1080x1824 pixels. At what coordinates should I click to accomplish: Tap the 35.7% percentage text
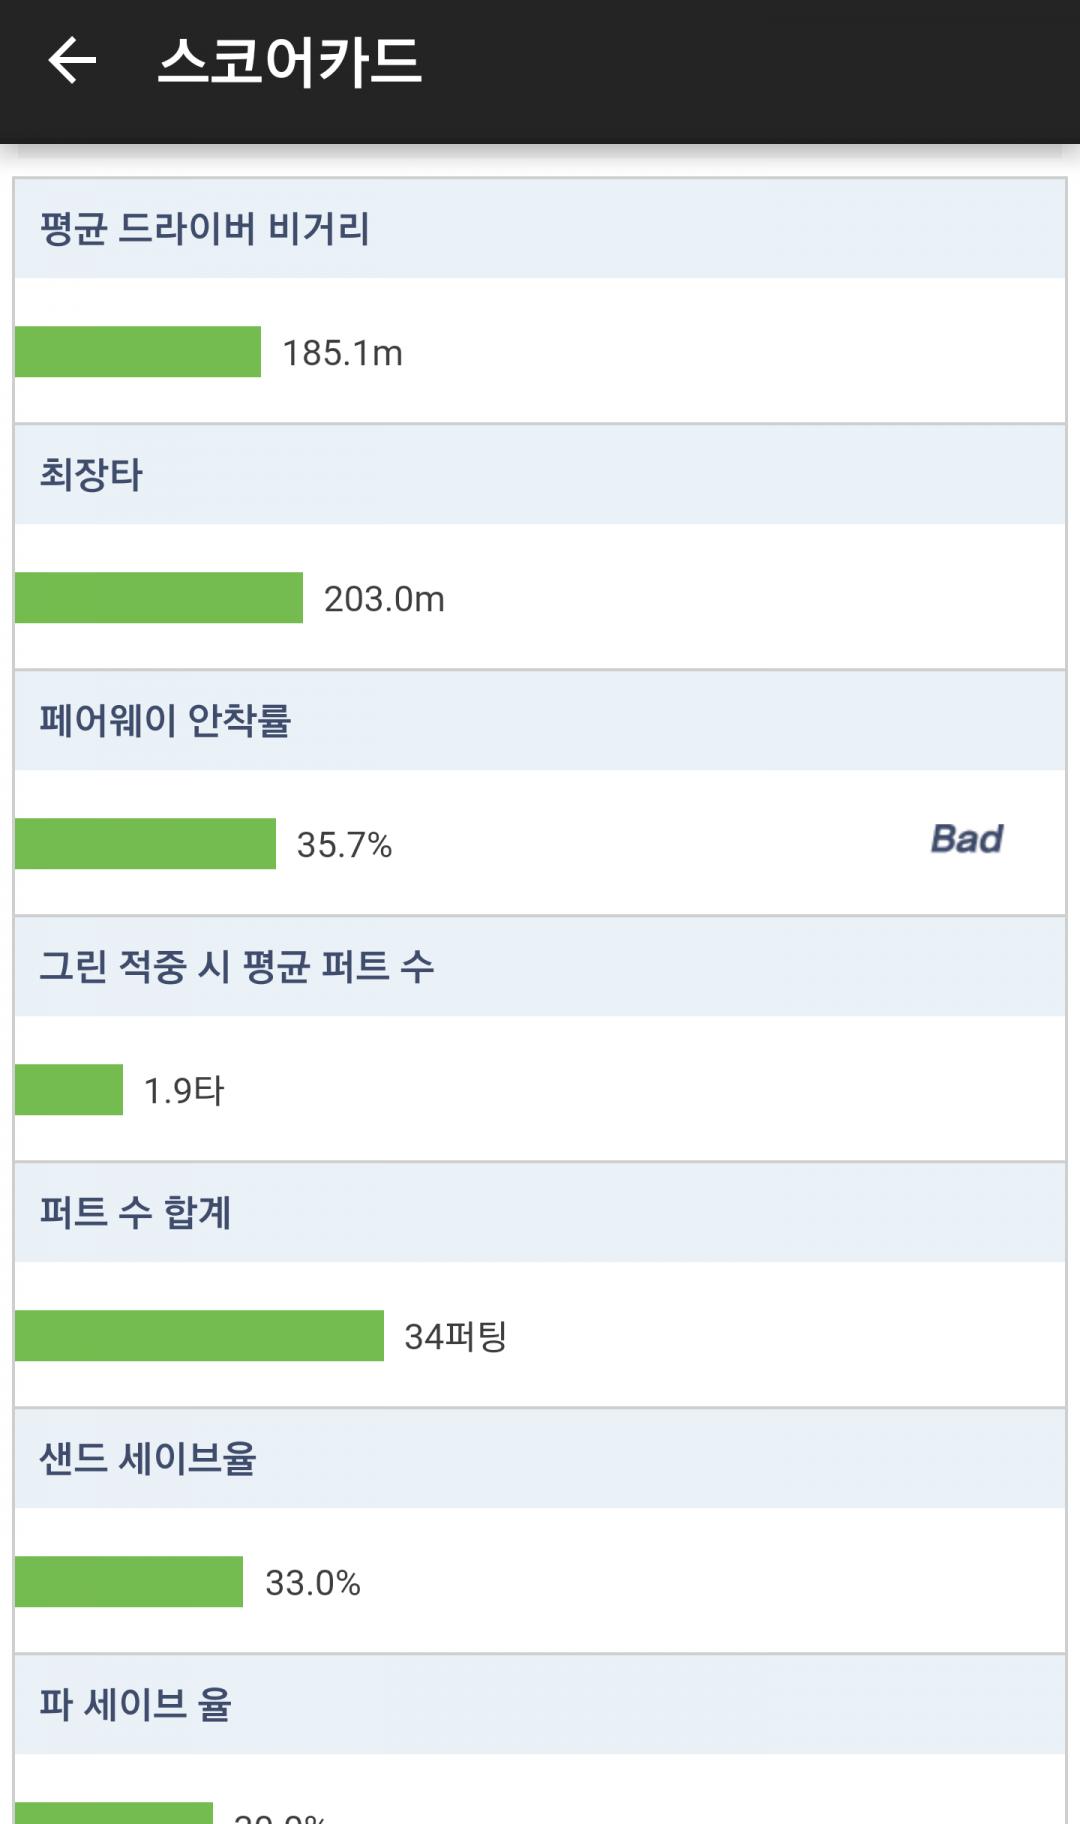344,845
